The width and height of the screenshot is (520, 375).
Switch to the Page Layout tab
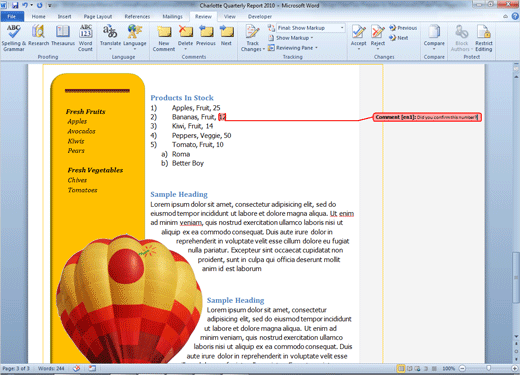click(x=98, y=16)
